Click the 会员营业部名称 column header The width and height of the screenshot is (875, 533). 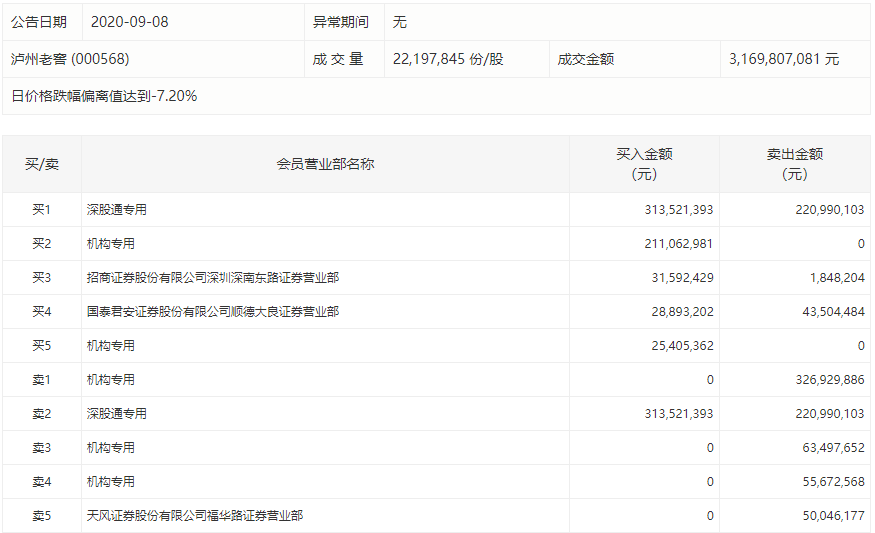coord(325,164)
